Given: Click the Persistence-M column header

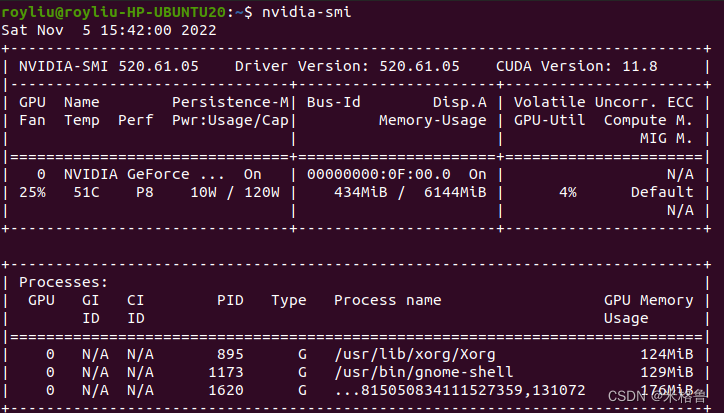Looking at the screenshot, I should [230, 102].
